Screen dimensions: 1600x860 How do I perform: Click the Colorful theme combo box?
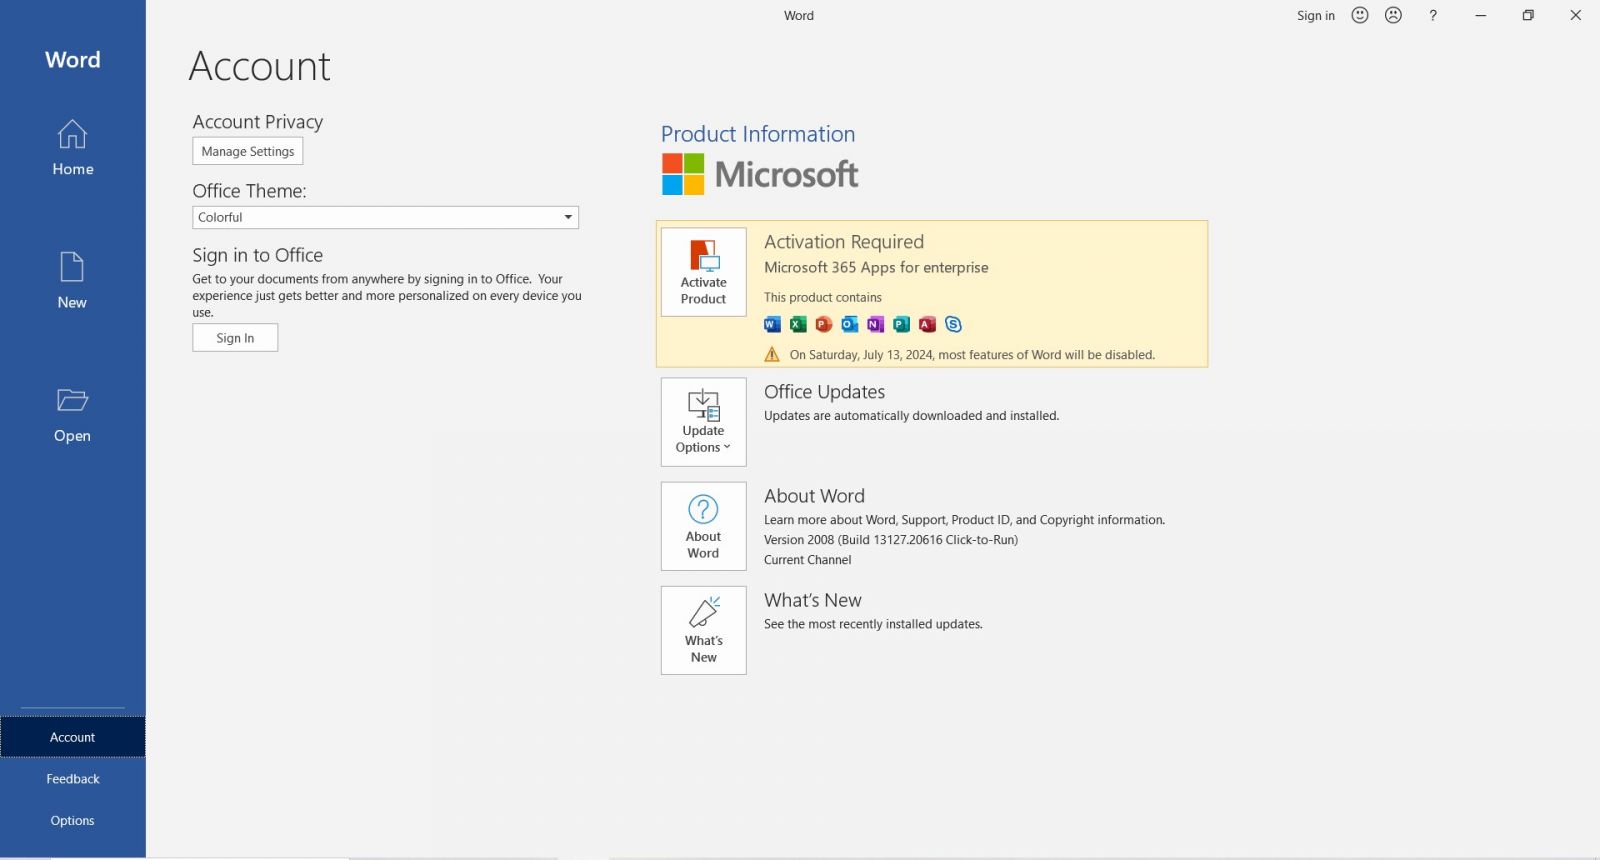pyautogui.click(x=385, y=217)
